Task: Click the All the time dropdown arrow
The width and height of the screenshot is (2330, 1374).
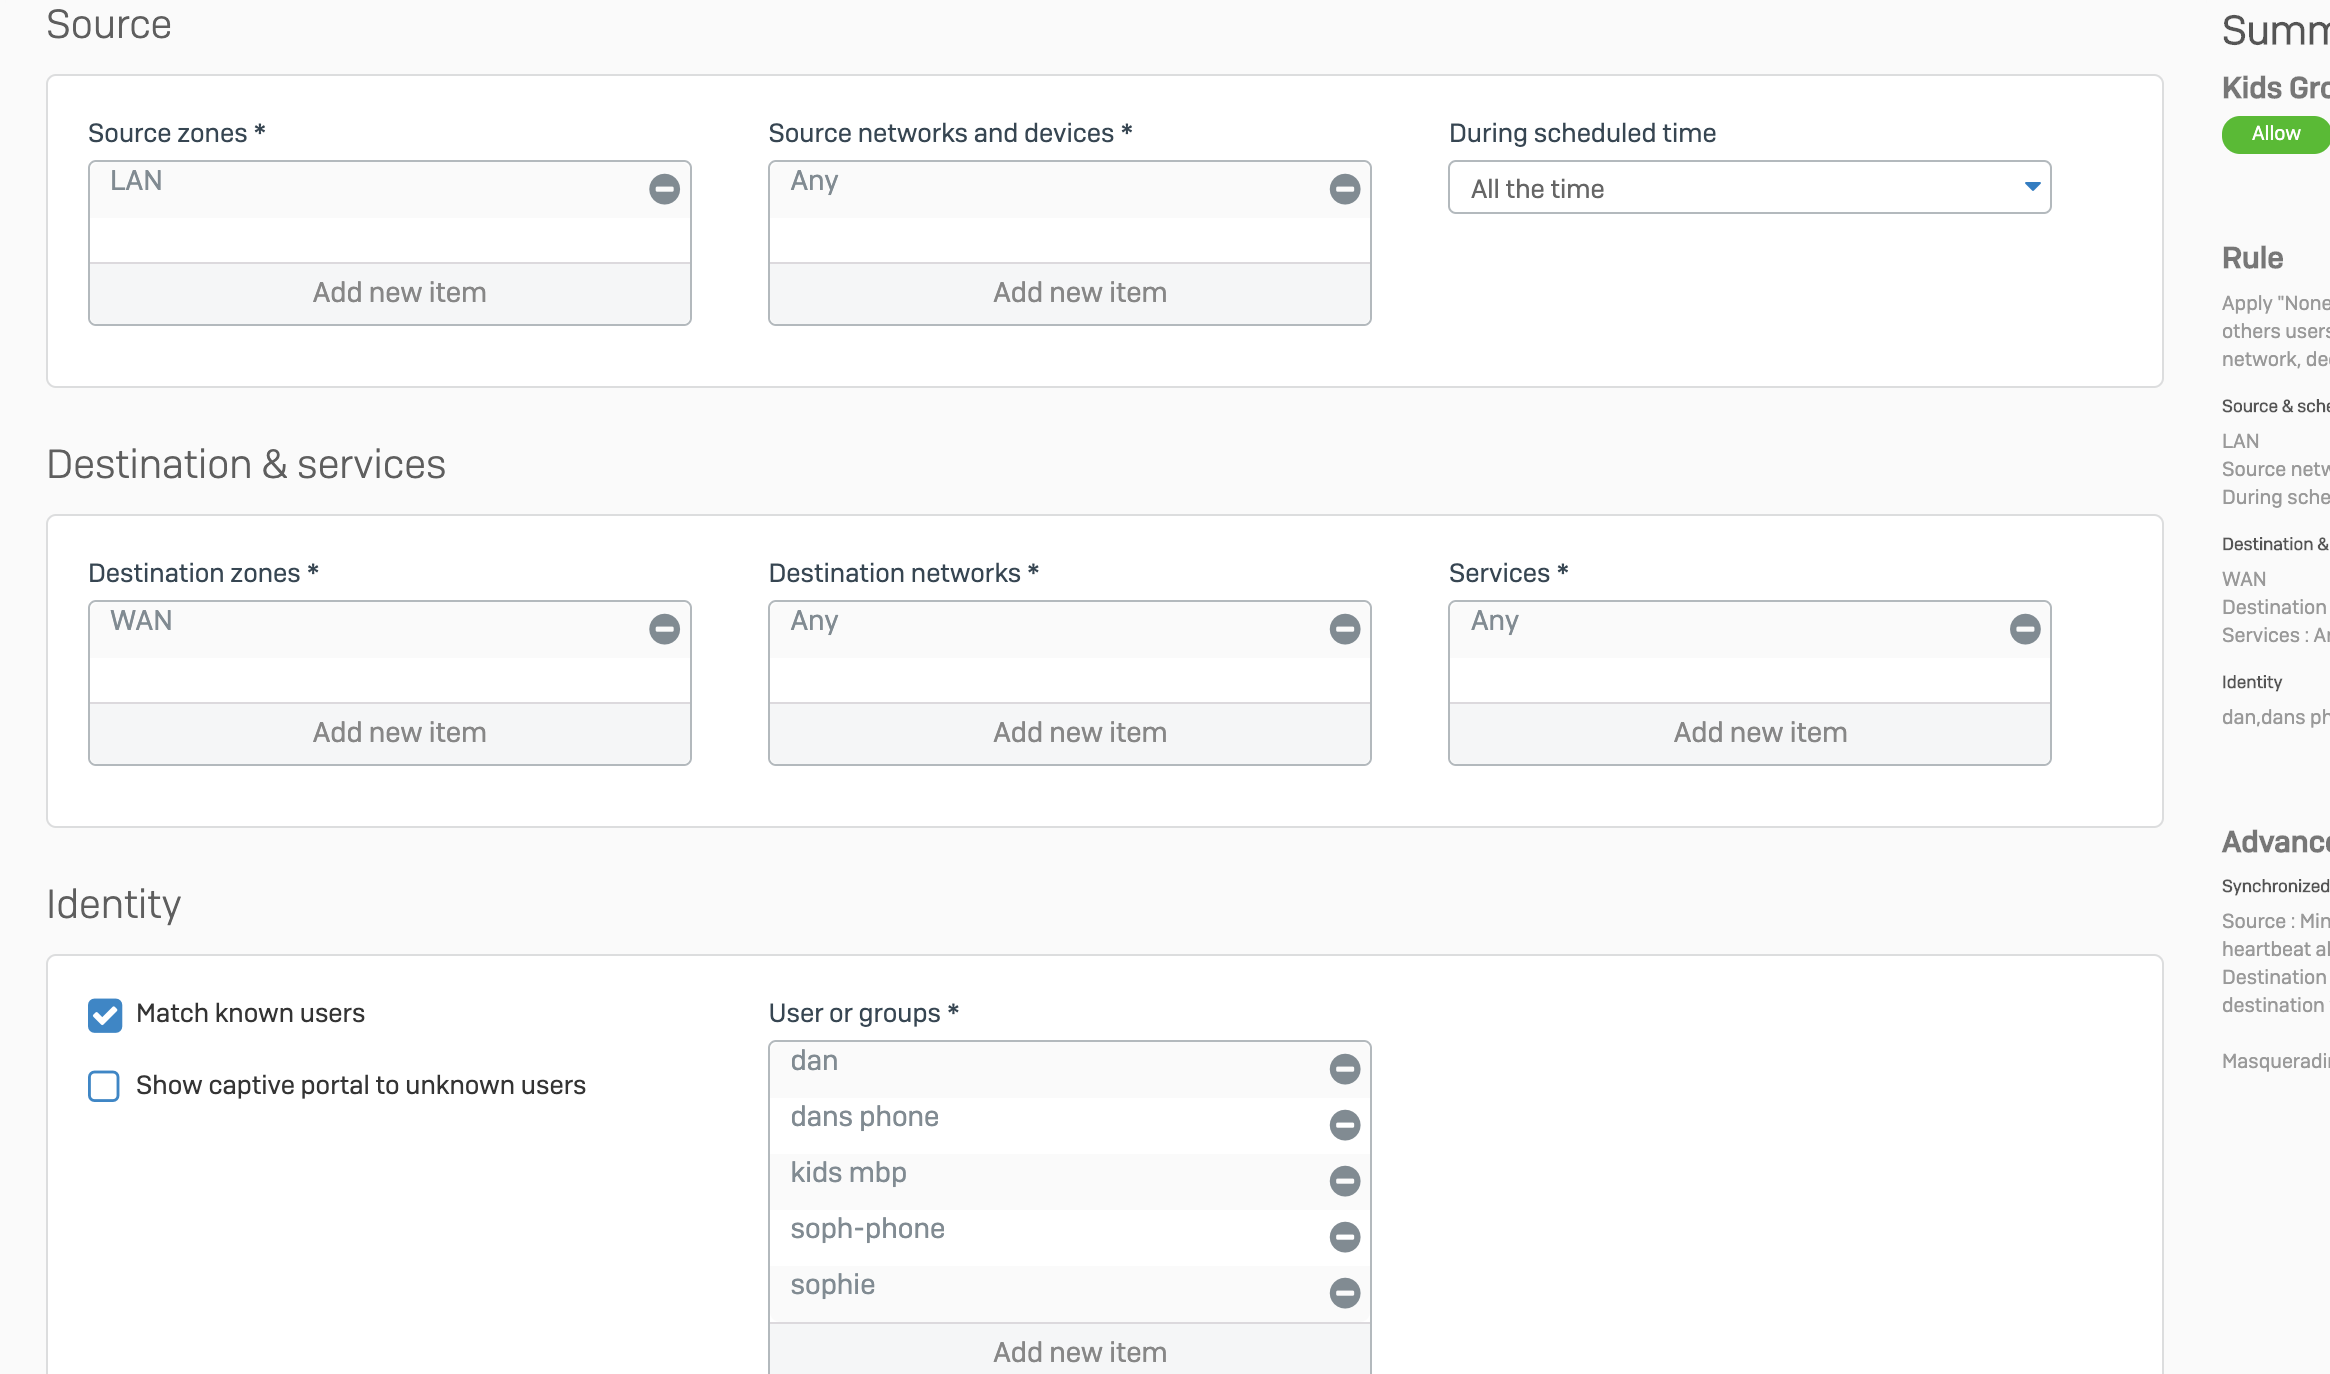Action: click(x=2032, y=187)
